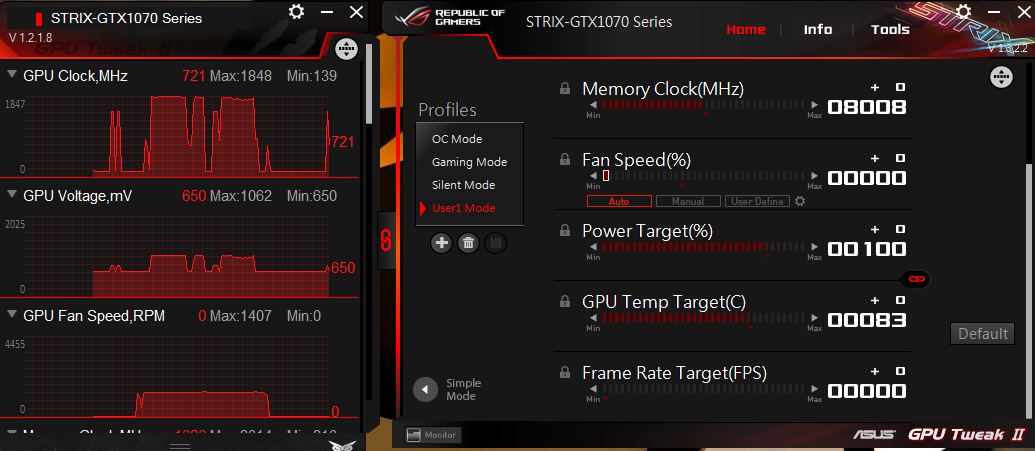Collapse the GPU Voltage graph section
Viewport: 1035px width, 451px height.
pos(11,195)
